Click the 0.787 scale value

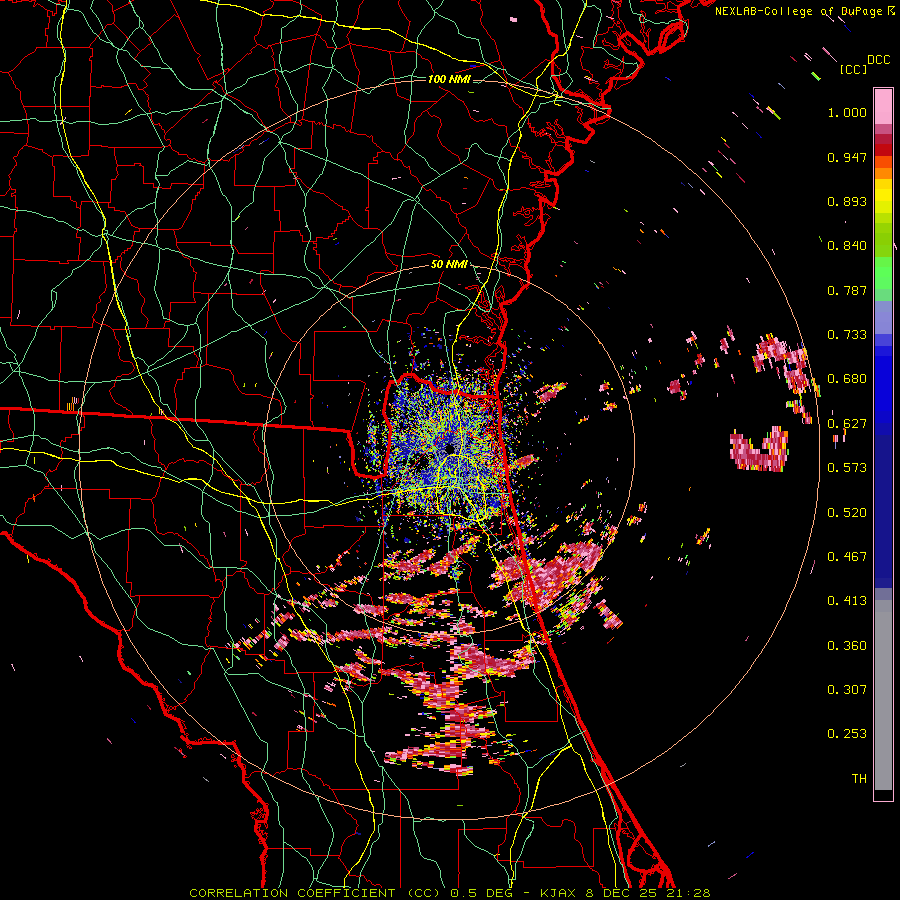(847, 290)
